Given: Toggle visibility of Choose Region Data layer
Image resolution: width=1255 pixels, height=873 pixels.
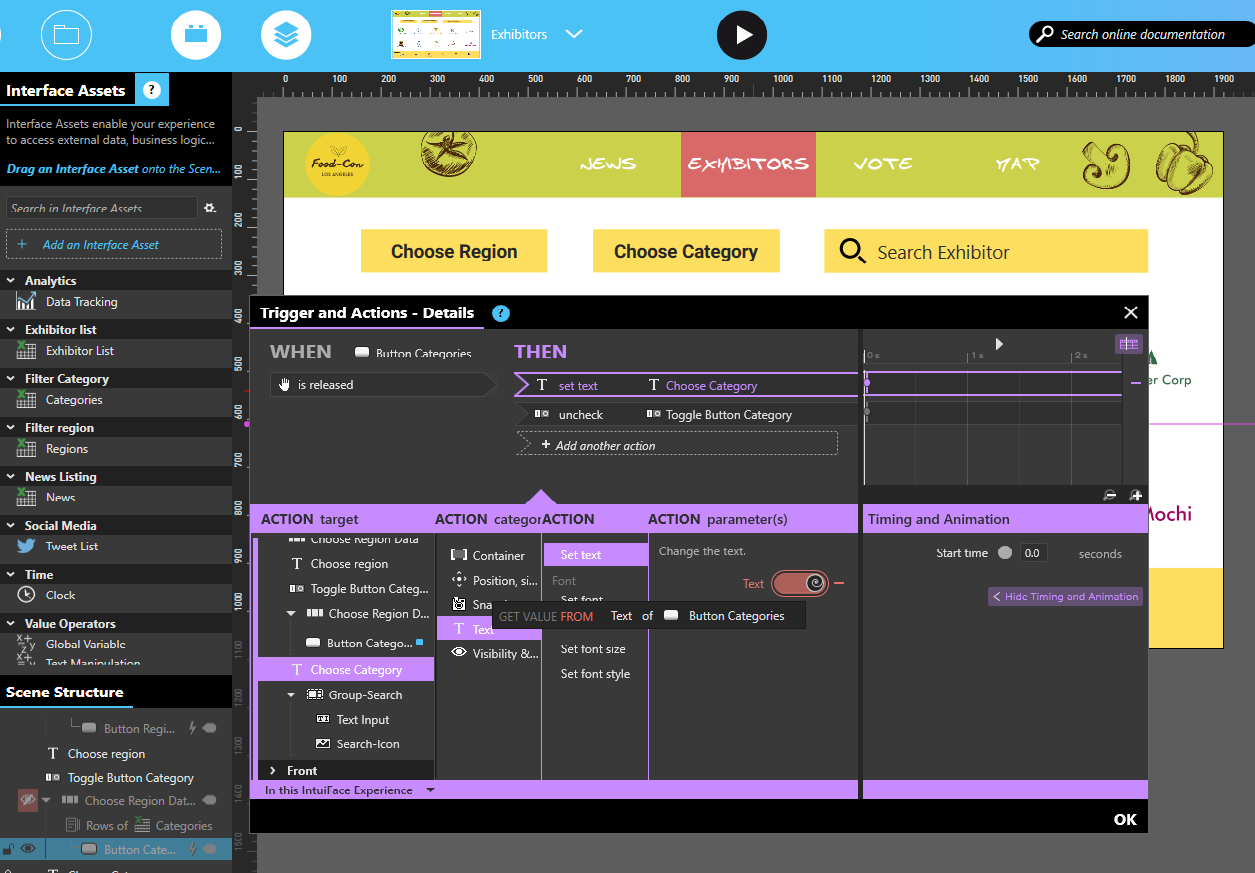Looking at the screenshot, I should [x=28, y=800].
